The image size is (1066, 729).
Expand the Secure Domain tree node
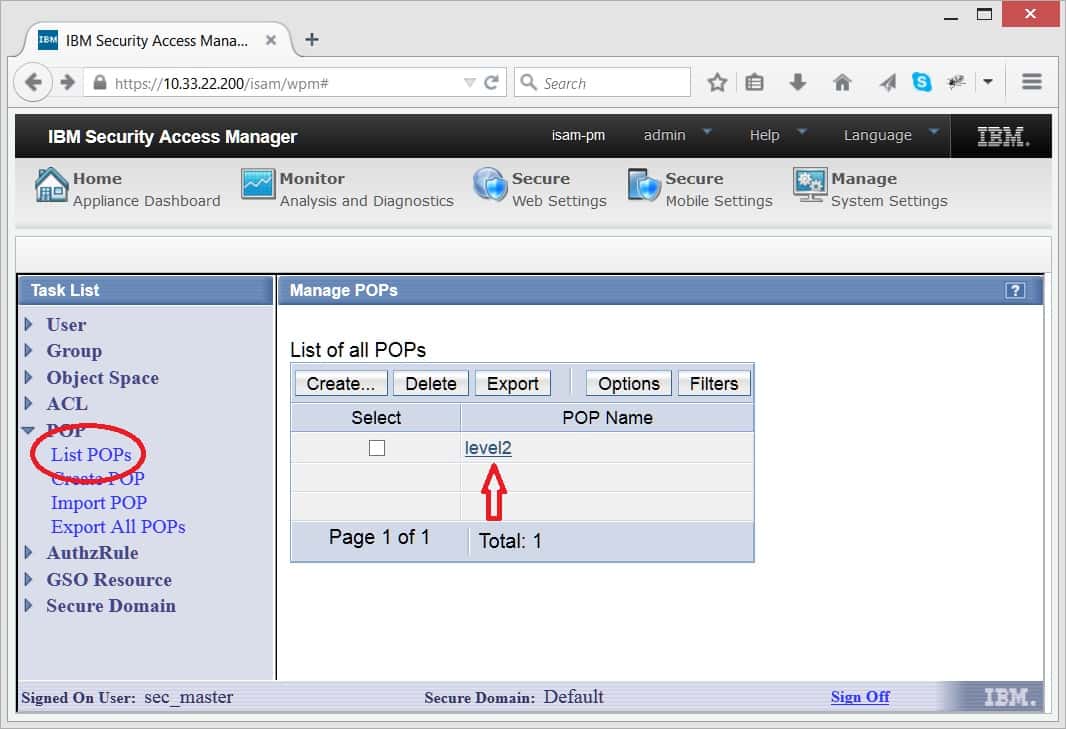(29, 606)
